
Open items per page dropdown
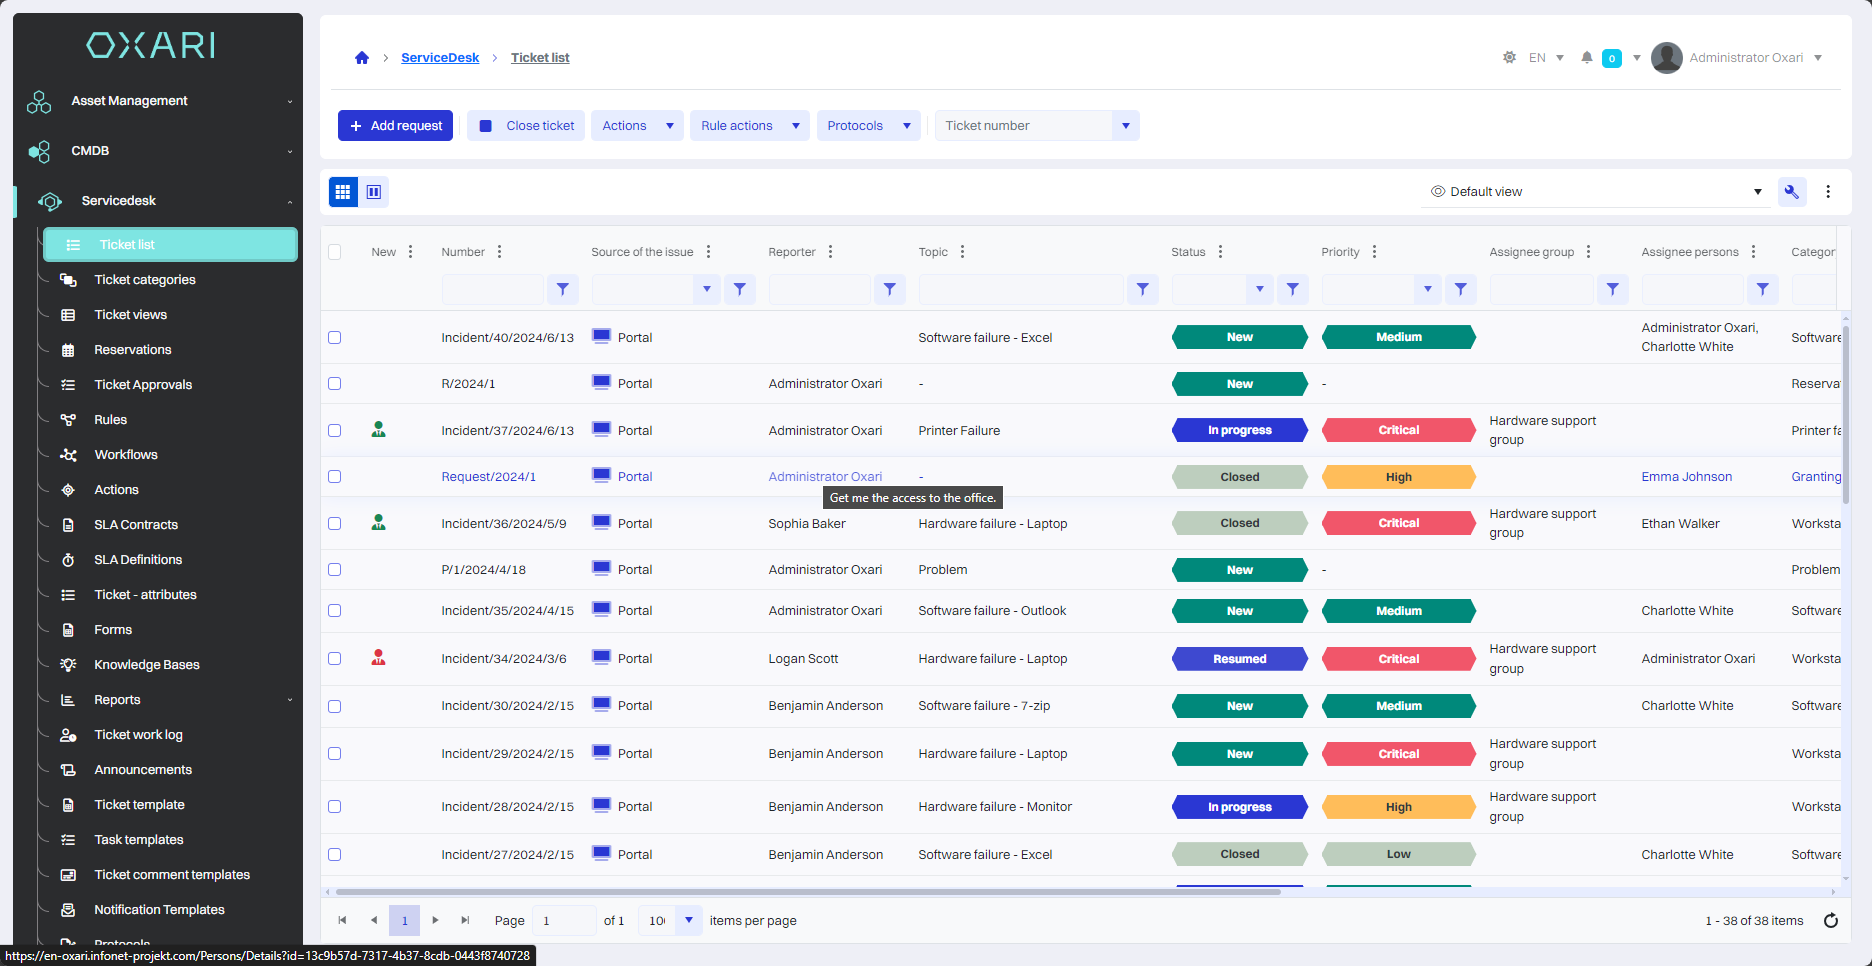coord(688,921)
